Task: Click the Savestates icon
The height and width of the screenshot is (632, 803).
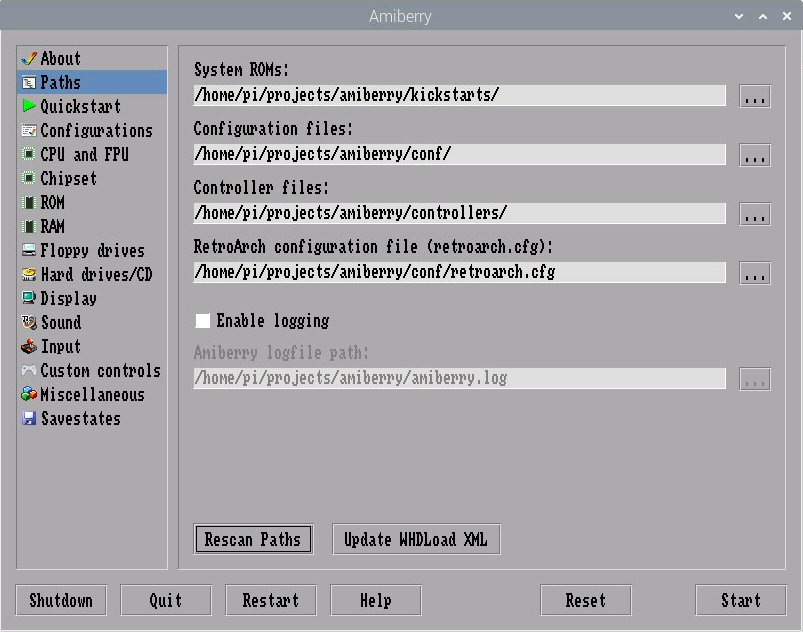Action: click(30, 419)
